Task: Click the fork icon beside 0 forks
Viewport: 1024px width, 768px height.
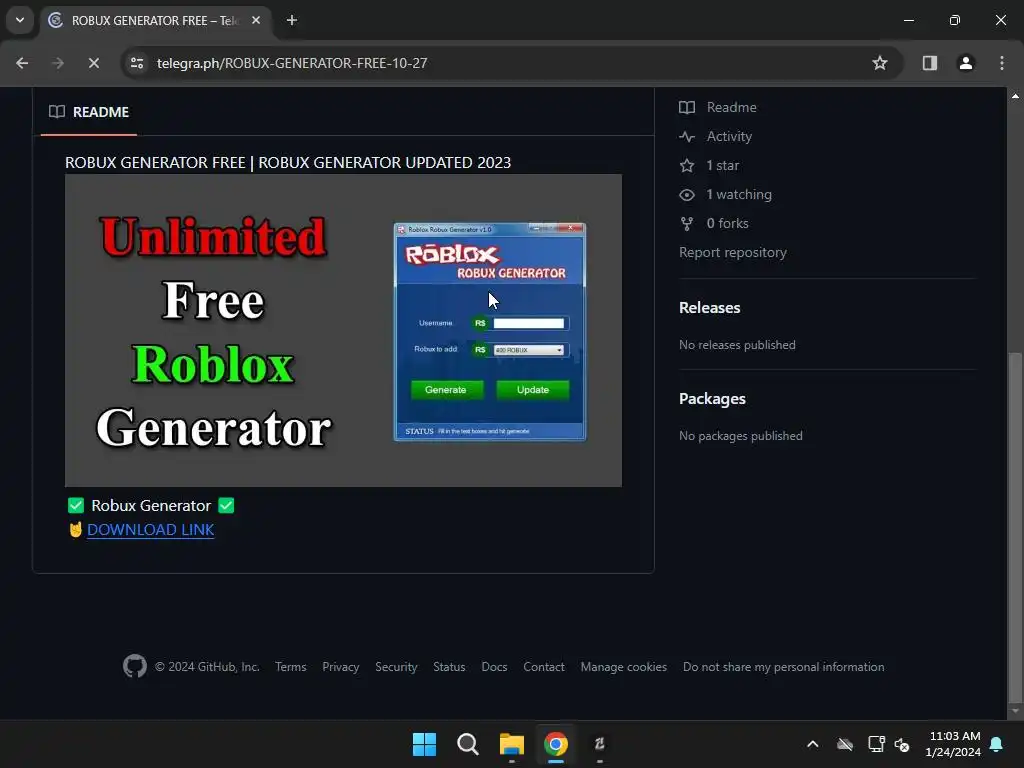Action: [x=687, y=224]
